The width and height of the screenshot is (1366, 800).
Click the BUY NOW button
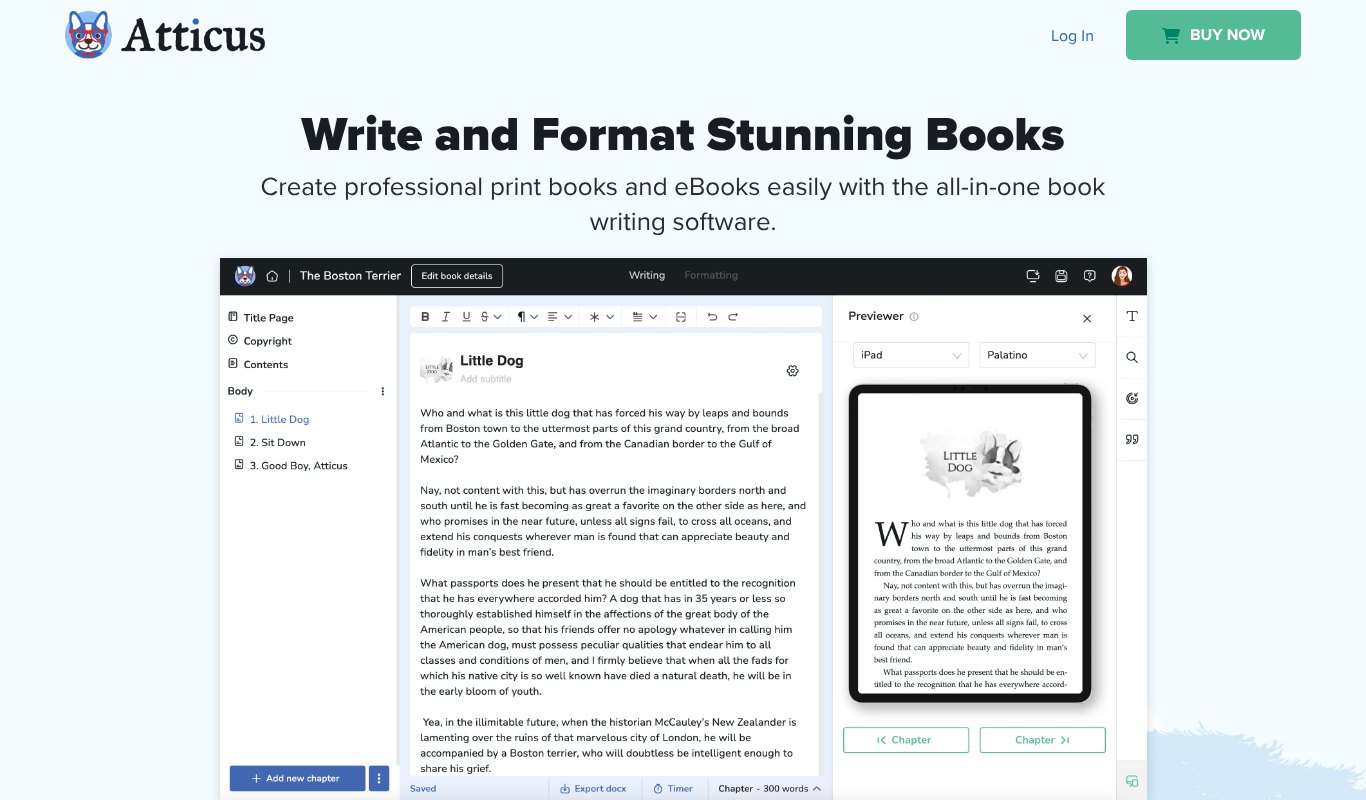pos(1213,35)
